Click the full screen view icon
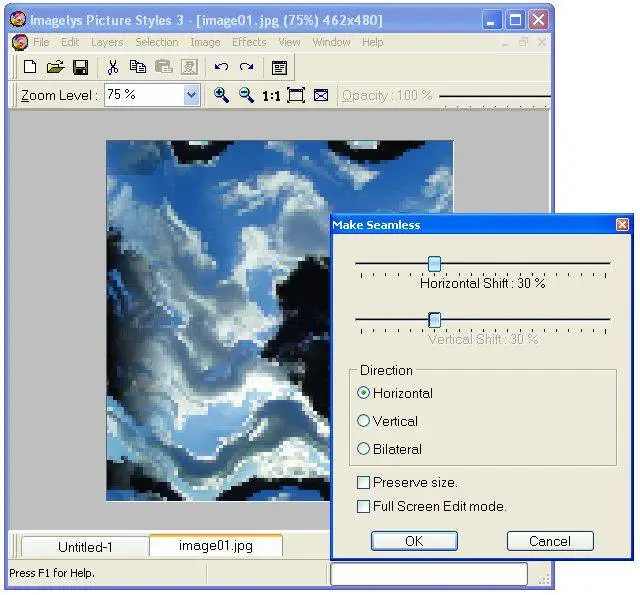The height and width of the screenshot is (595, 640). click(x=321, y=95)
